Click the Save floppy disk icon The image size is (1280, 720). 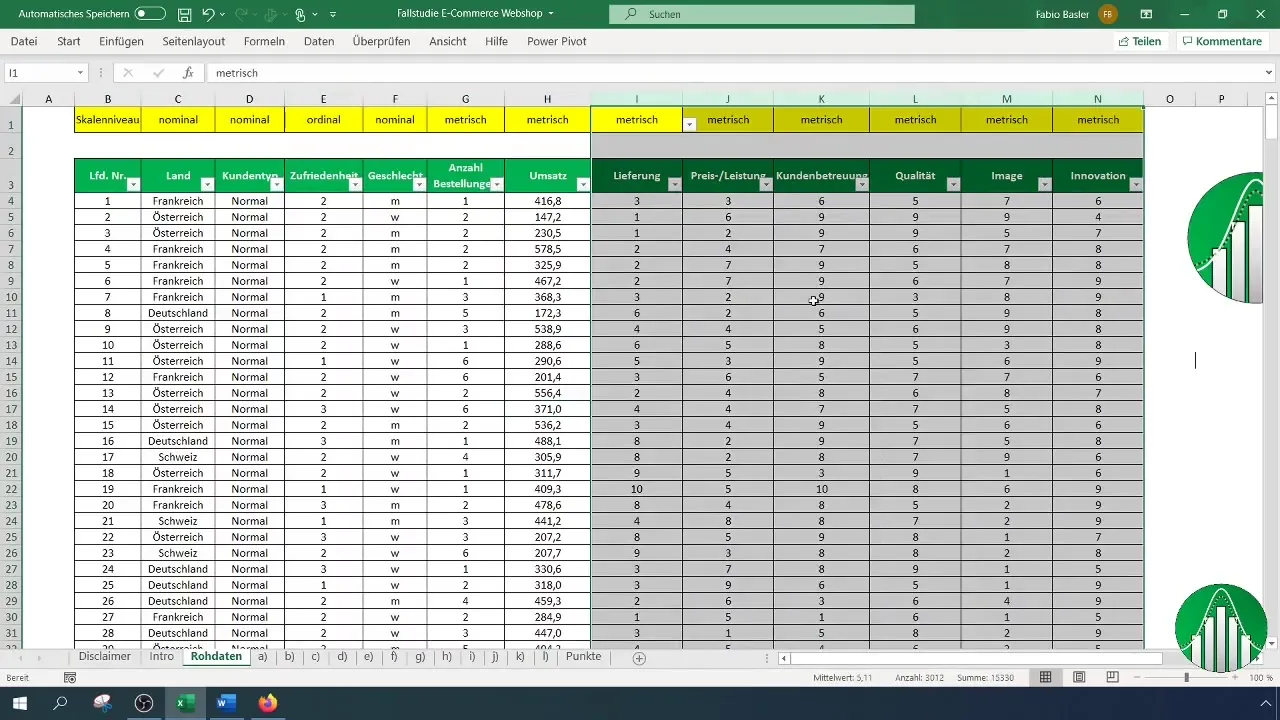[x=184, y=14]
